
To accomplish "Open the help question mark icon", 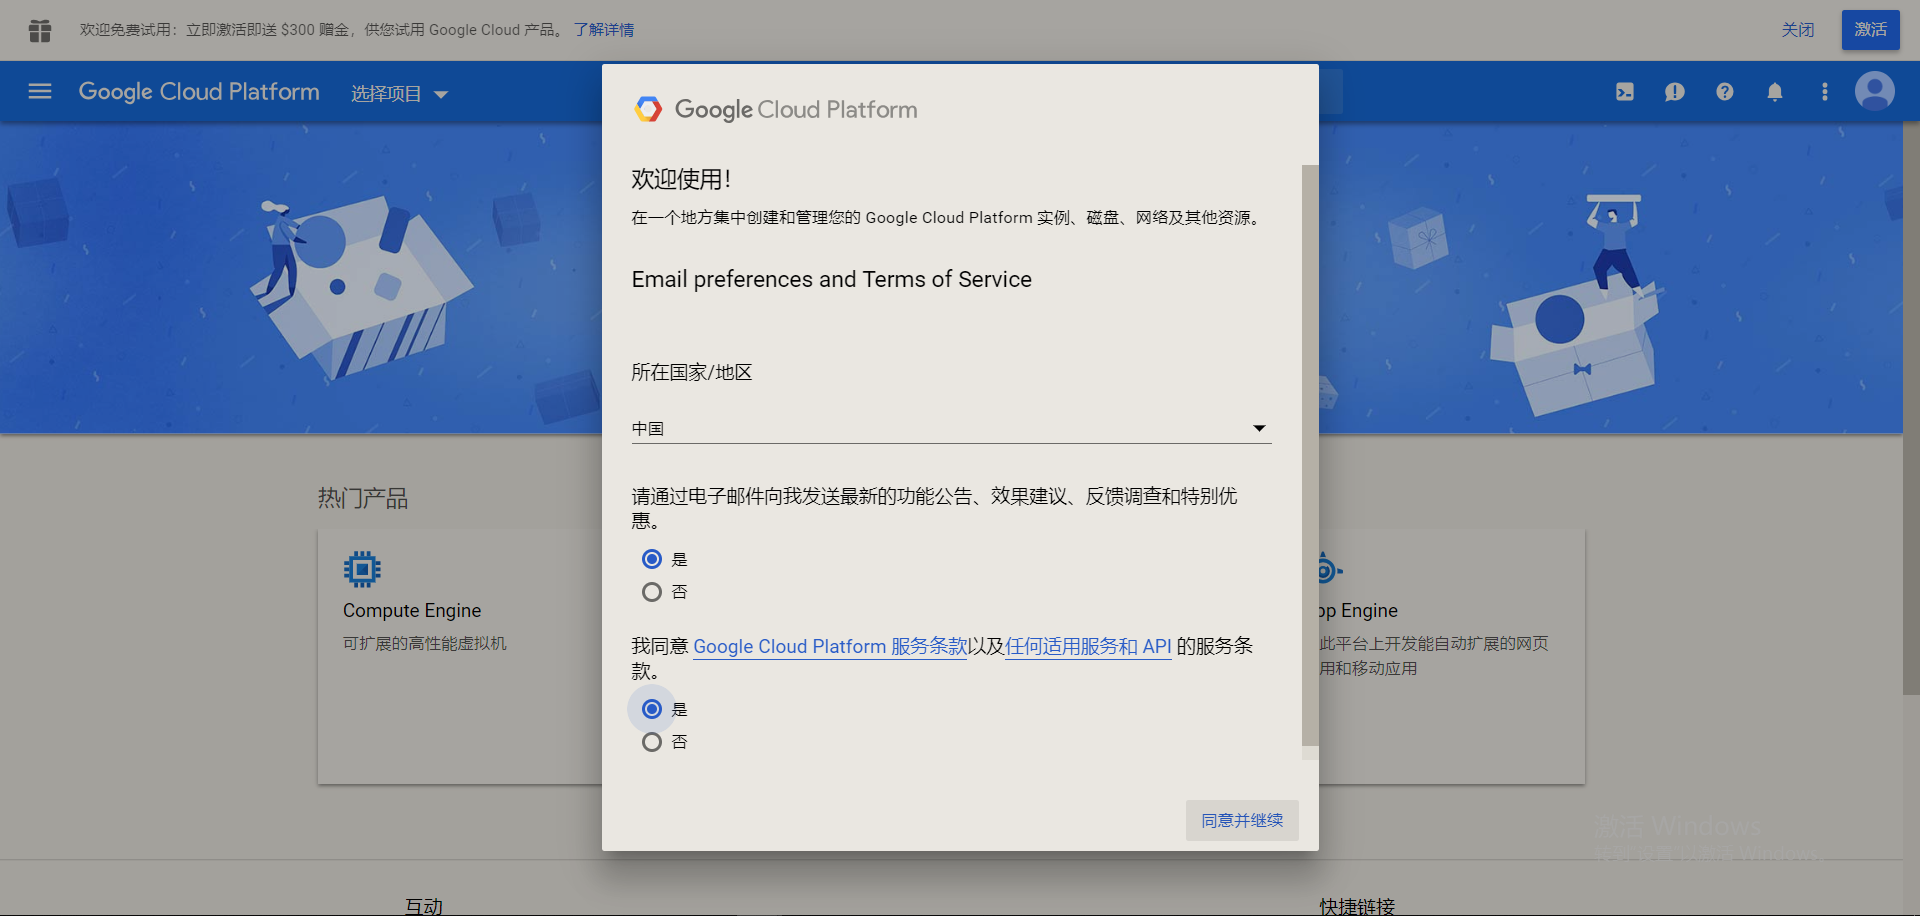I will [1725, 92].
